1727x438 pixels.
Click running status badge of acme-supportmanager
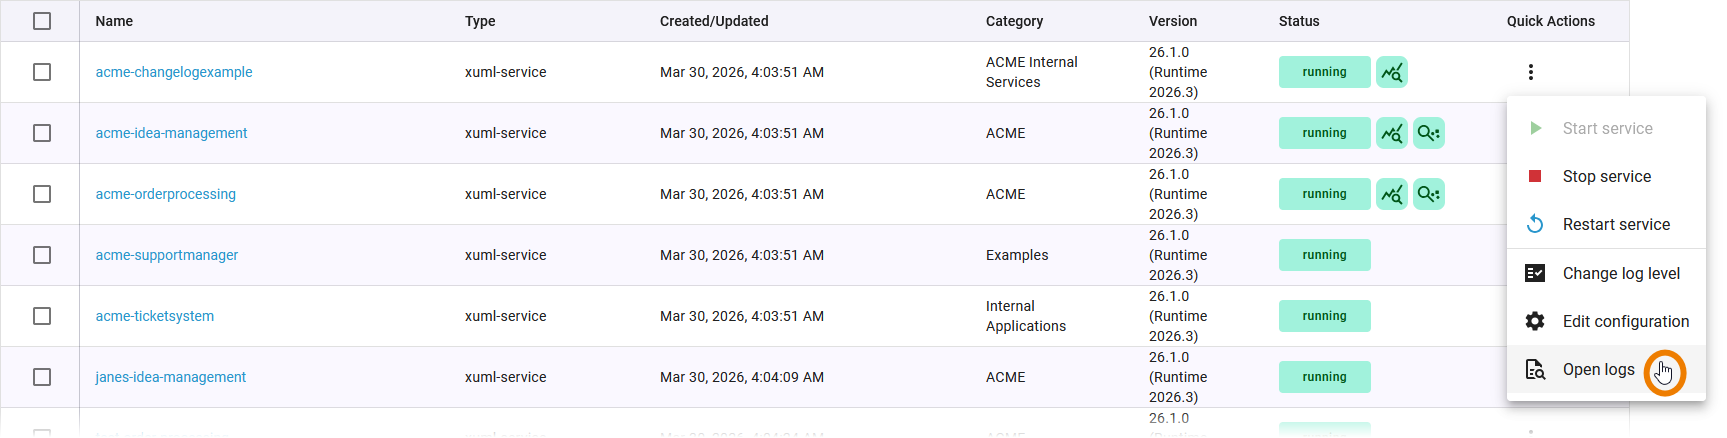(1324, 255)
